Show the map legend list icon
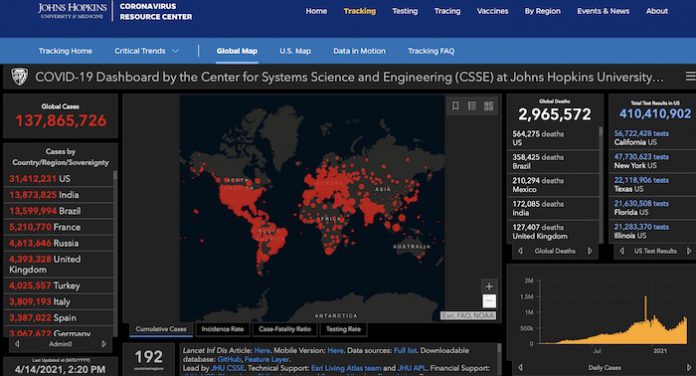This screenshot has width=696, height=376. [472, 106]
